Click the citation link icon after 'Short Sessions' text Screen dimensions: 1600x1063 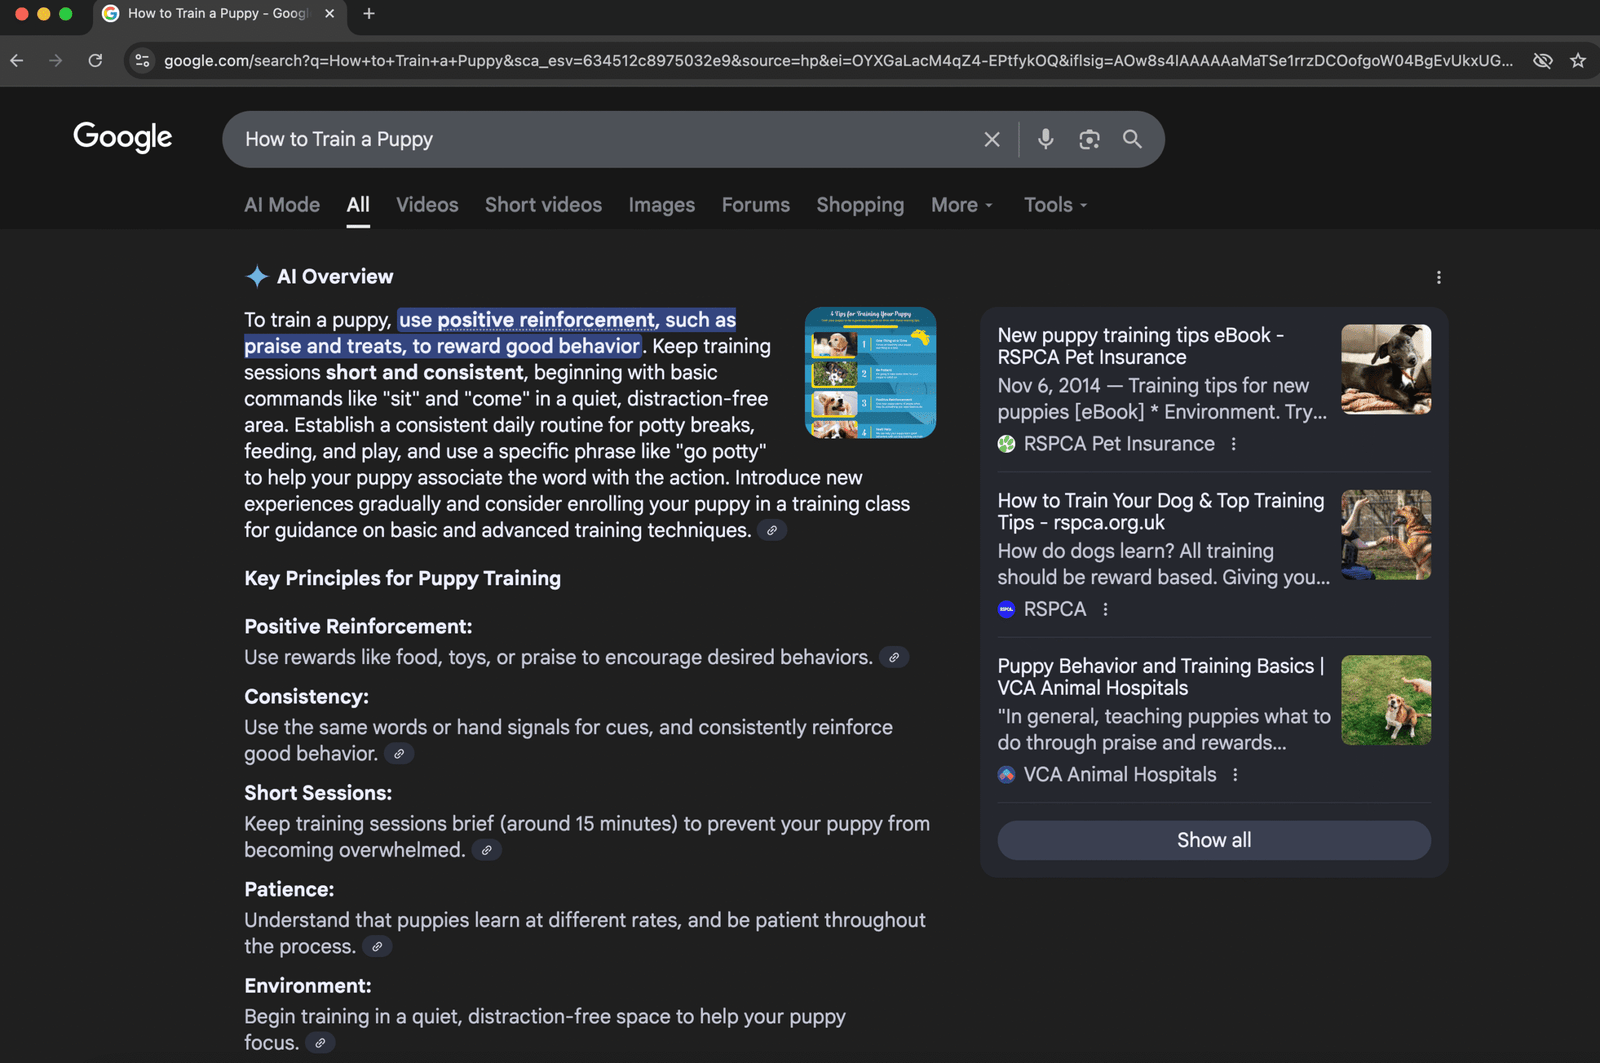click(x=487, y=850)
